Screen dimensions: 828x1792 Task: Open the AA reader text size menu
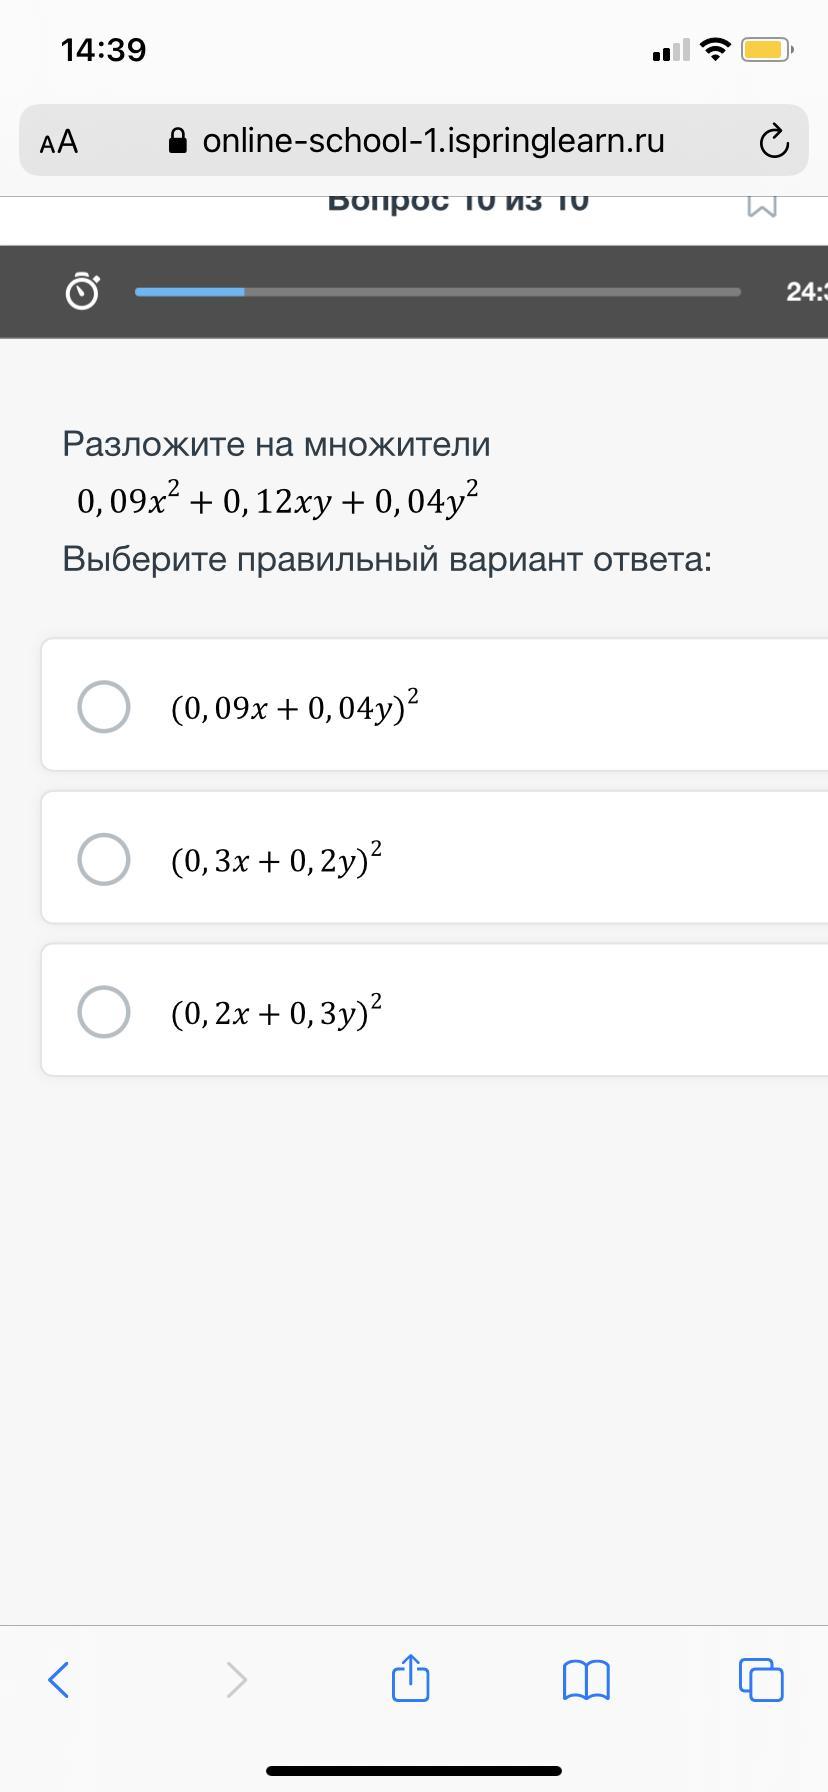pos(59,142)
